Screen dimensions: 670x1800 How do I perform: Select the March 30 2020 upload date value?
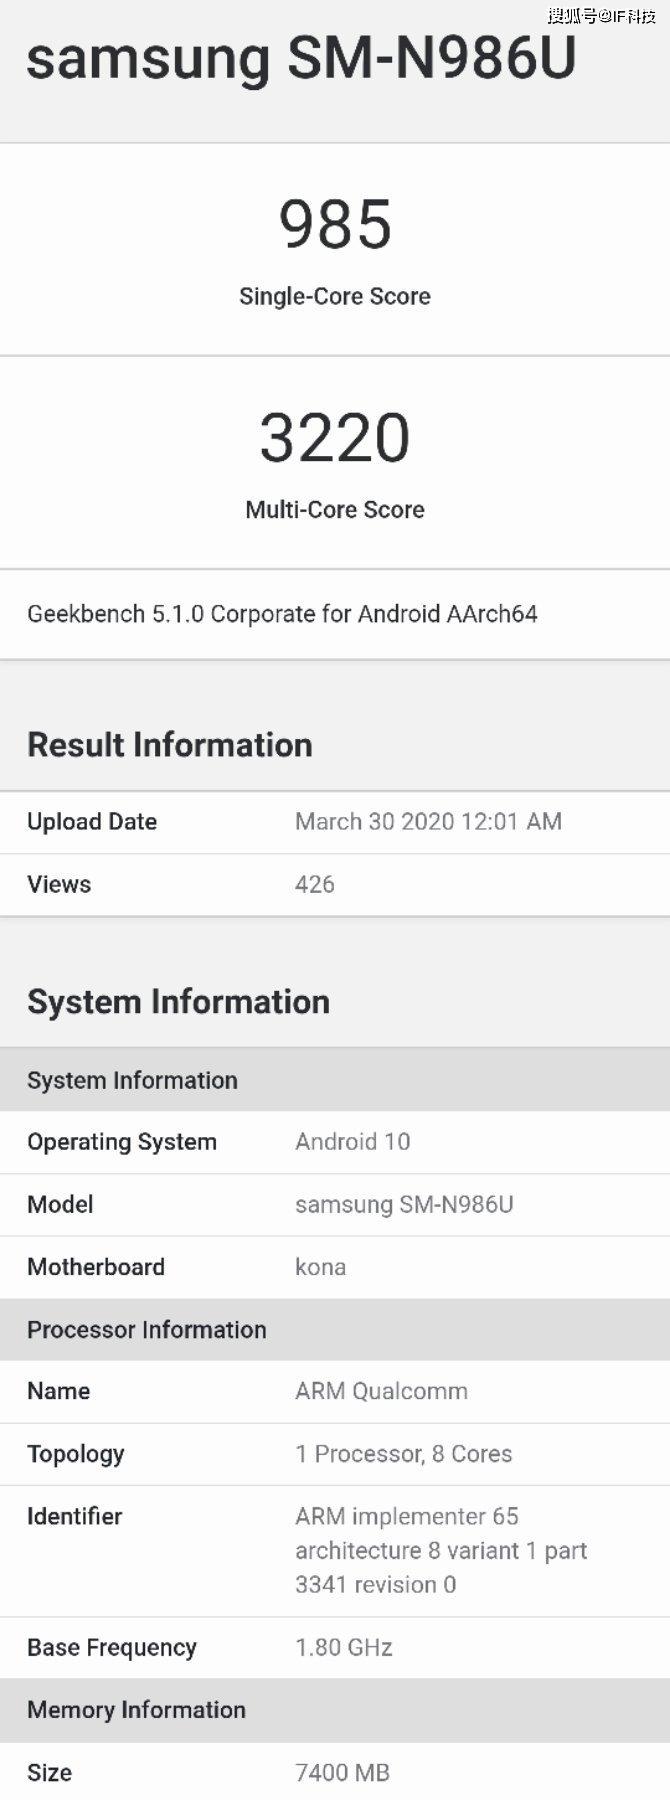tap(428, 822)
